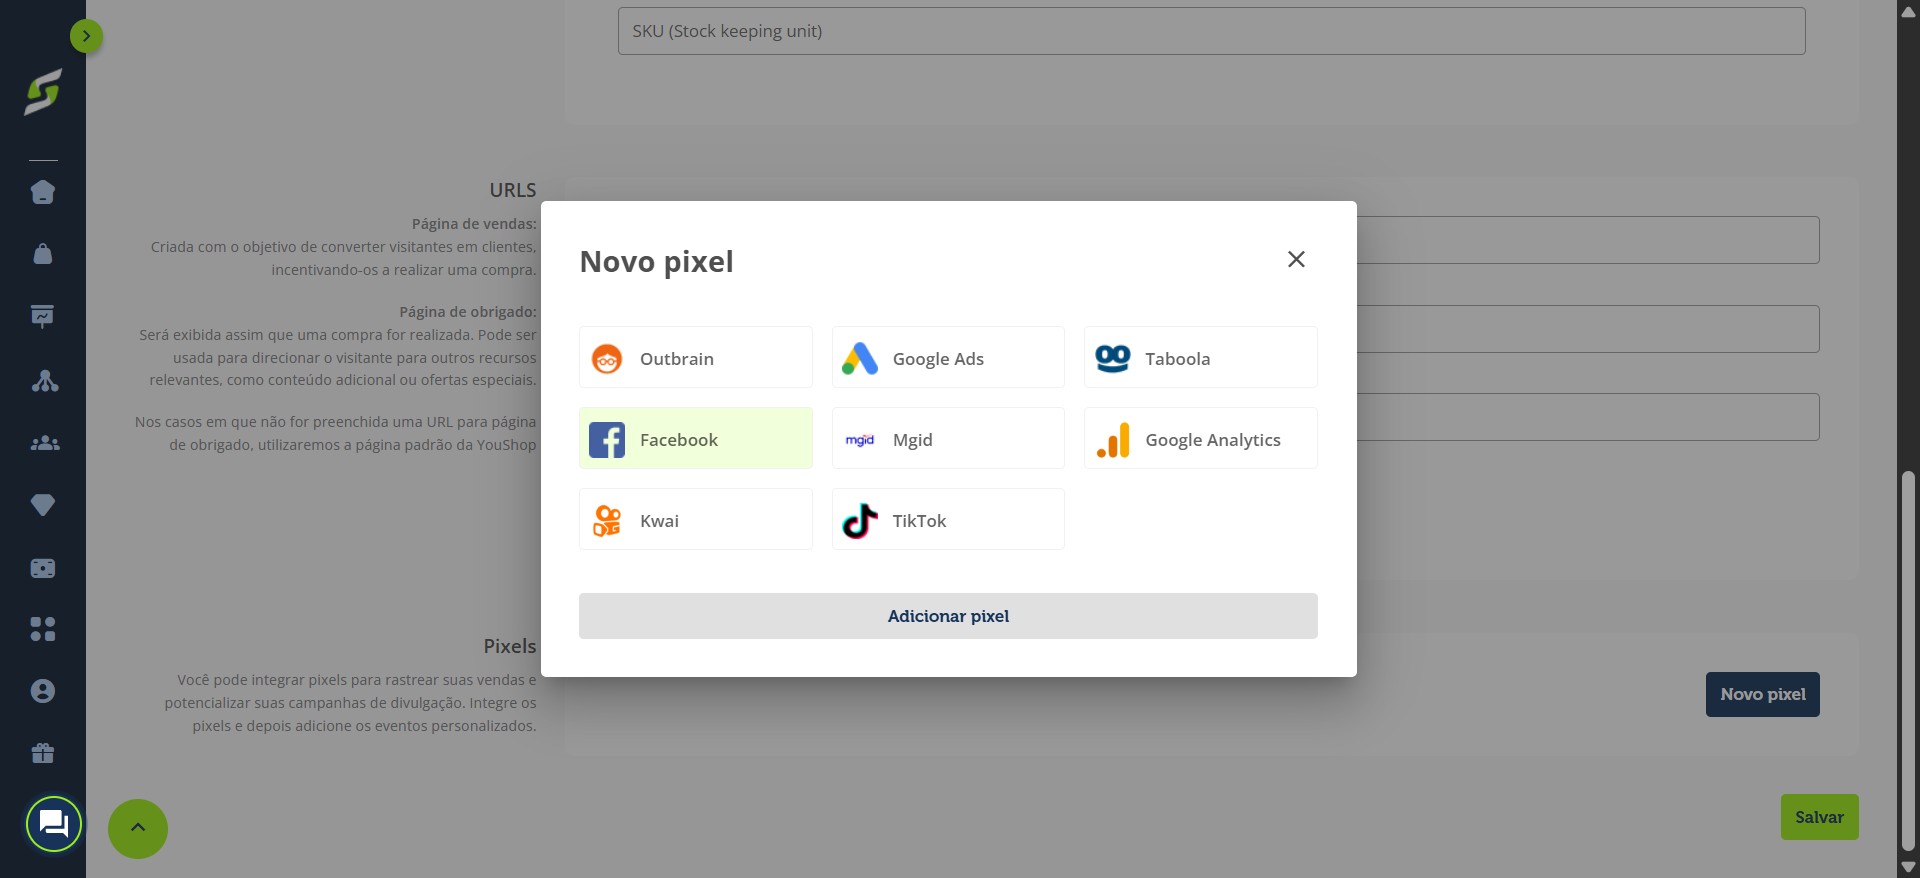Click the 'Pixels' section heading
Image resolution: width=1920 pixels, height=878 pixels.
(x=510, y=646)
